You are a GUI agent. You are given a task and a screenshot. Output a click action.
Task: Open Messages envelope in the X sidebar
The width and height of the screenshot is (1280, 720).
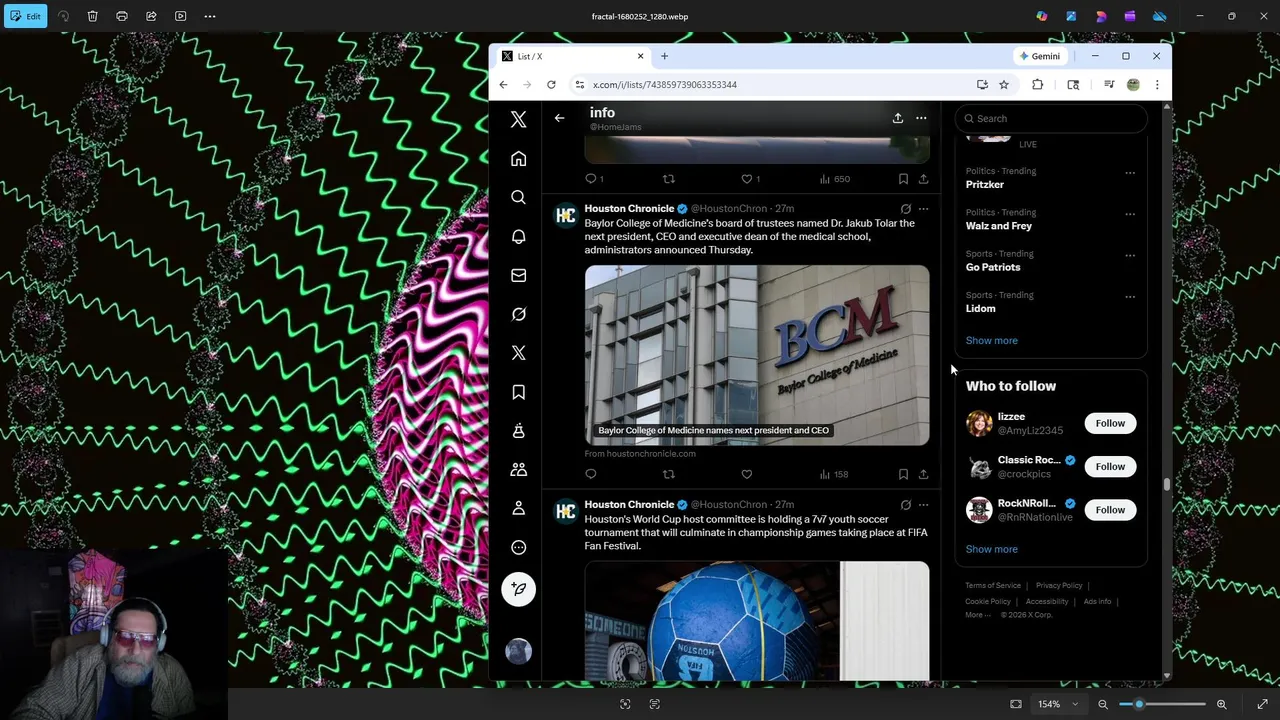(x=518, y=275)
